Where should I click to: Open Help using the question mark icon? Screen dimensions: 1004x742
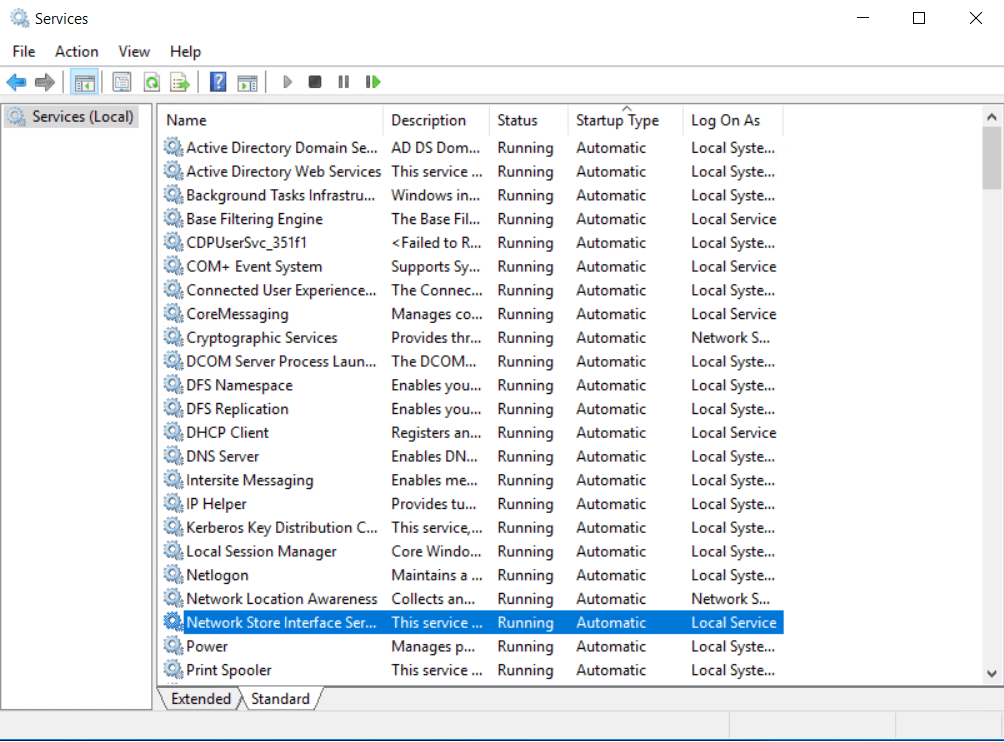218,82
